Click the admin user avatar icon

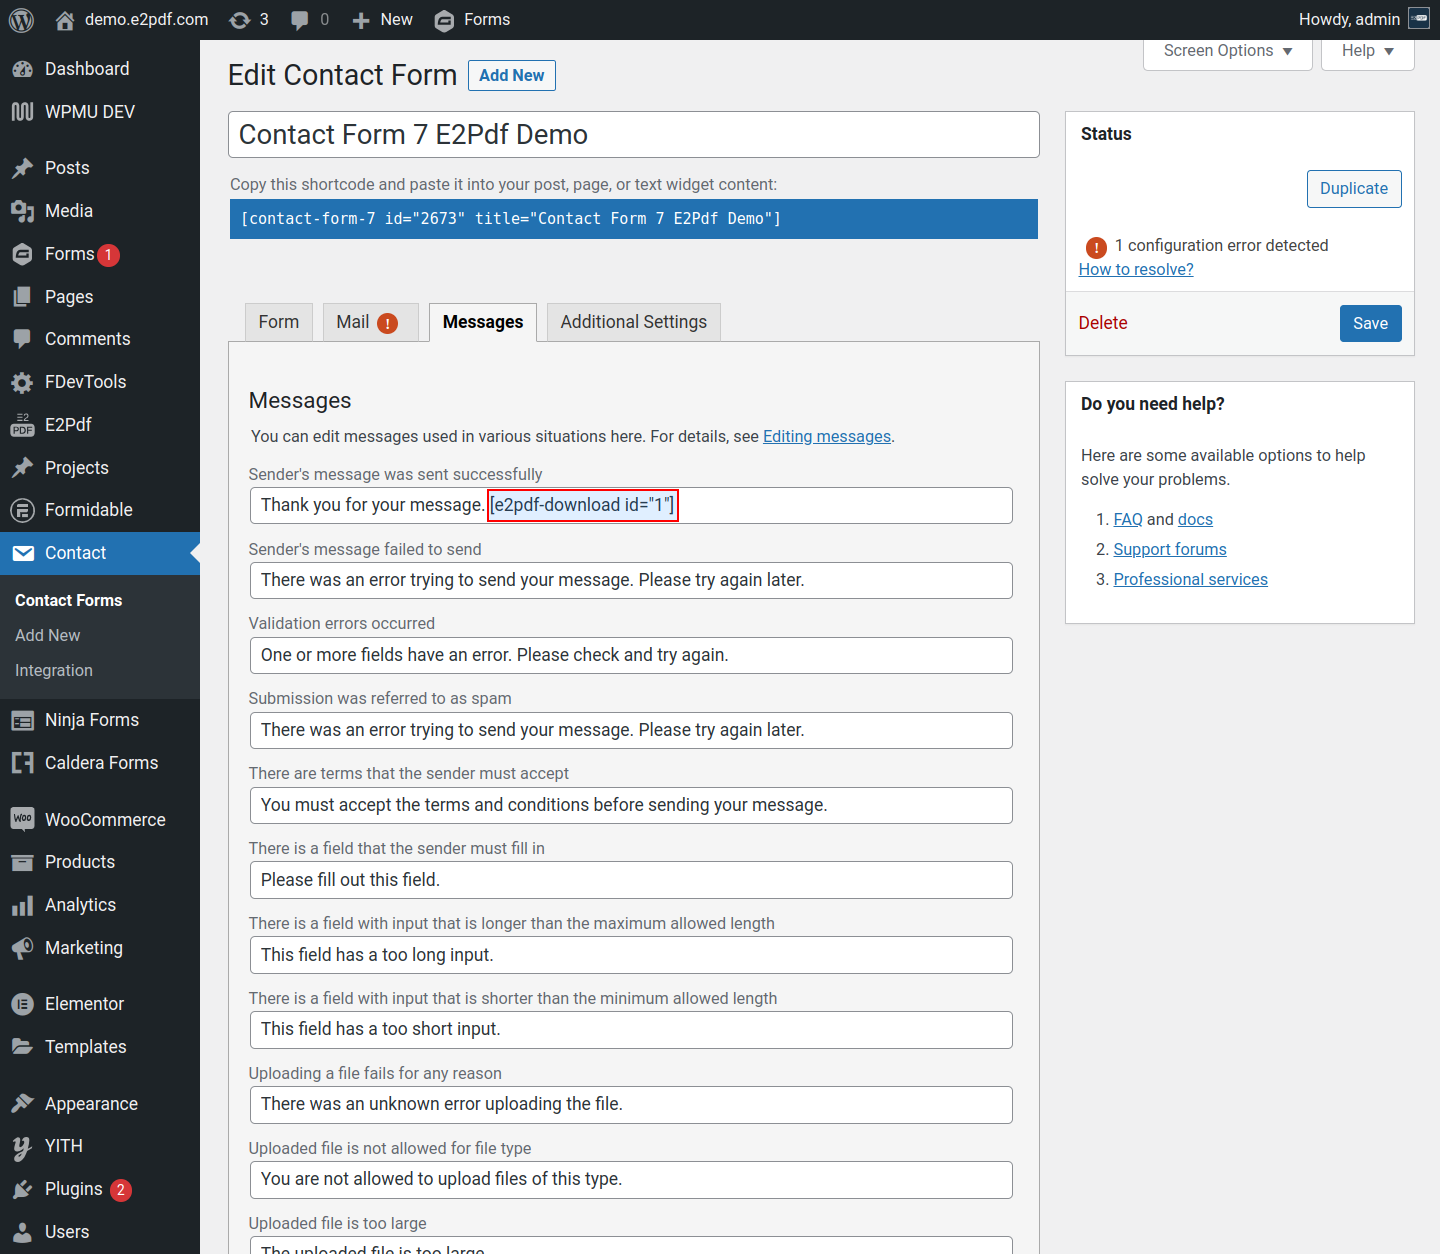(x=1419, y=19)
